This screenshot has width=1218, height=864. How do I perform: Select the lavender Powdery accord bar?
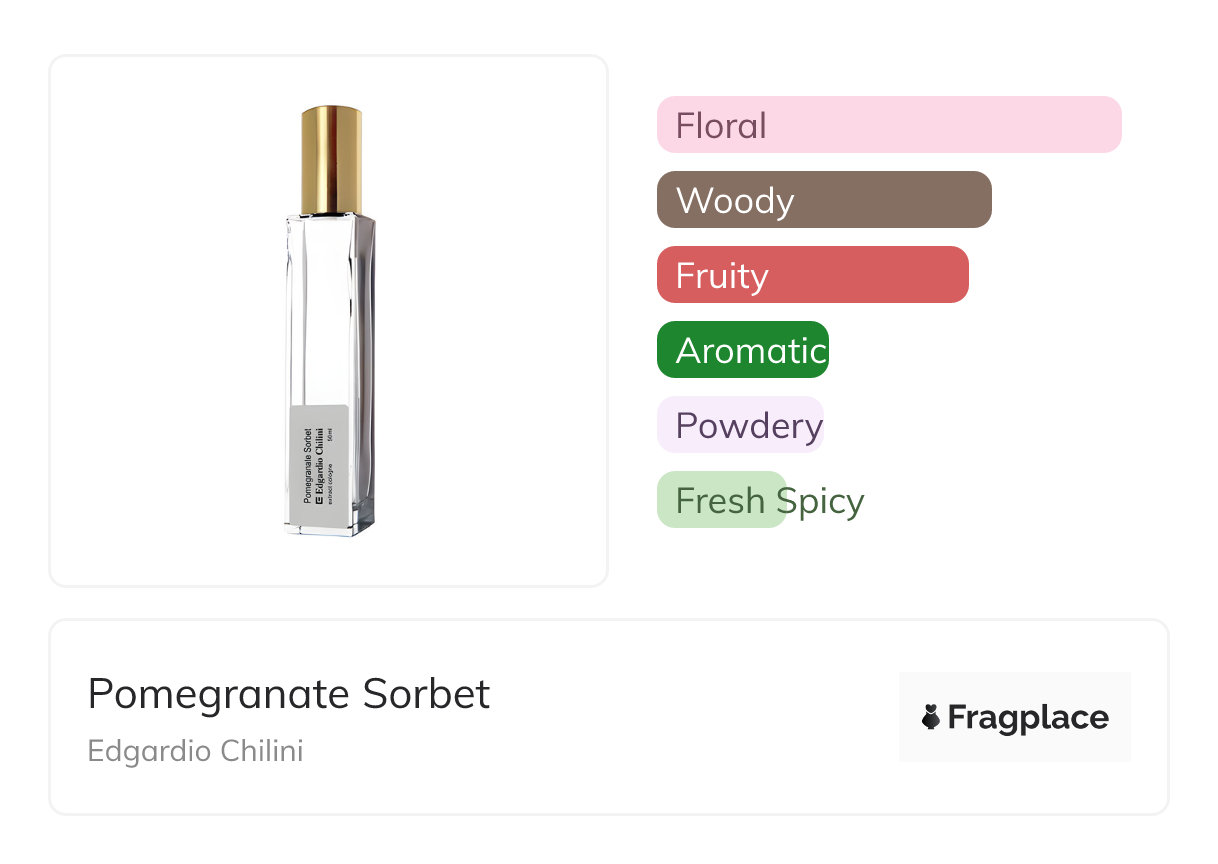coord(740,425)
